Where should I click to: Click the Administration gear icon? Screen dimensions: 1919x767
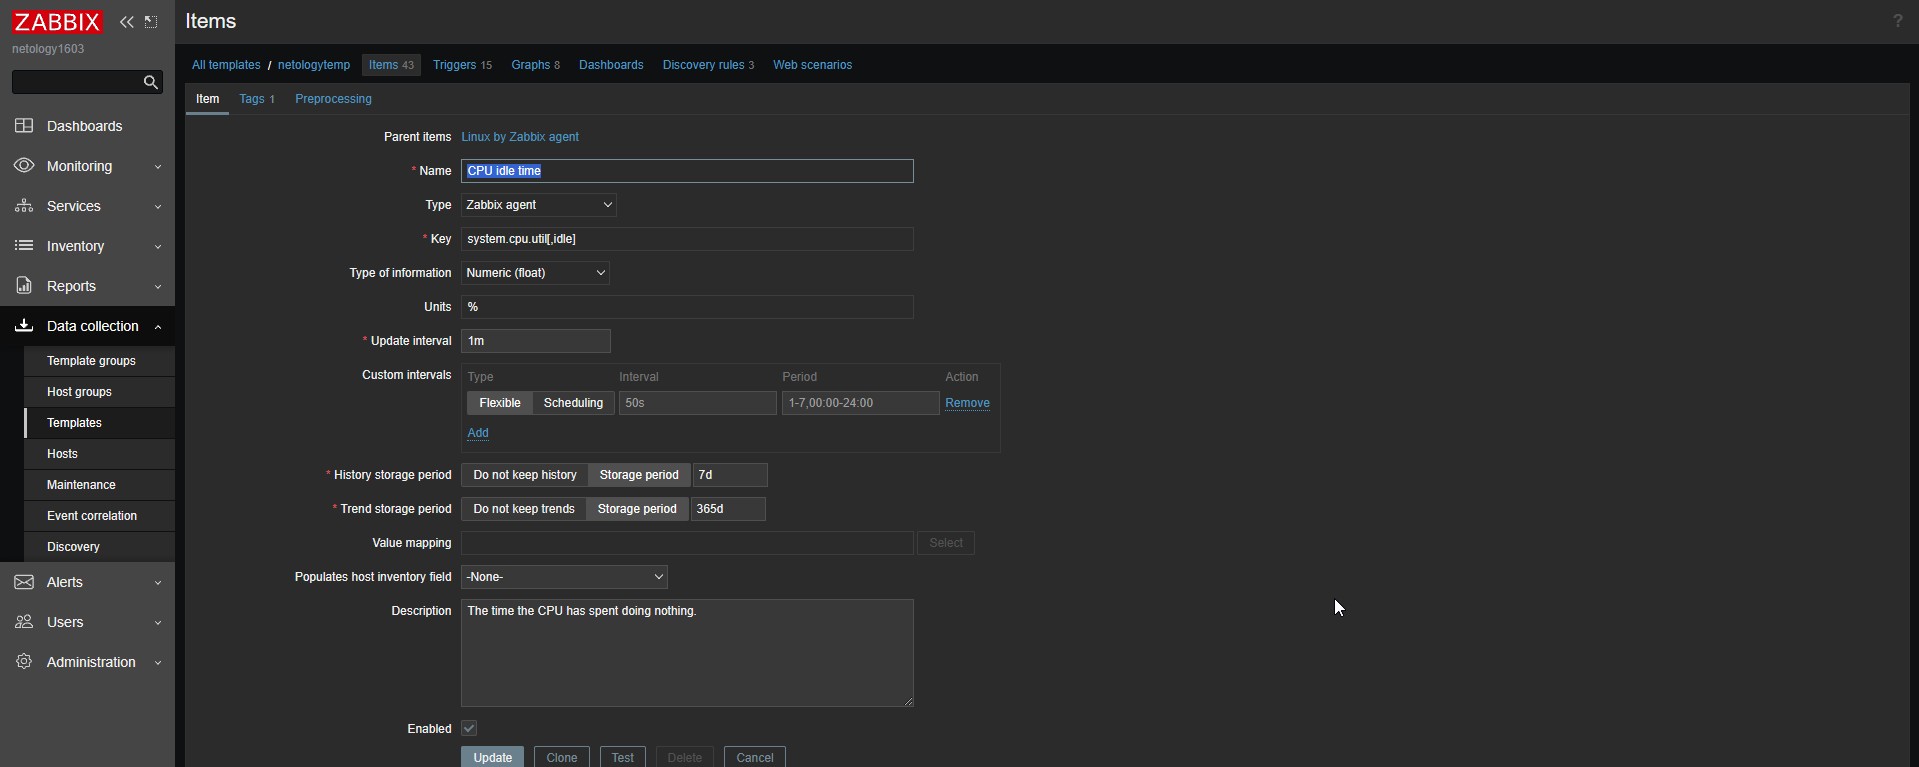click(x=24, y=662)
